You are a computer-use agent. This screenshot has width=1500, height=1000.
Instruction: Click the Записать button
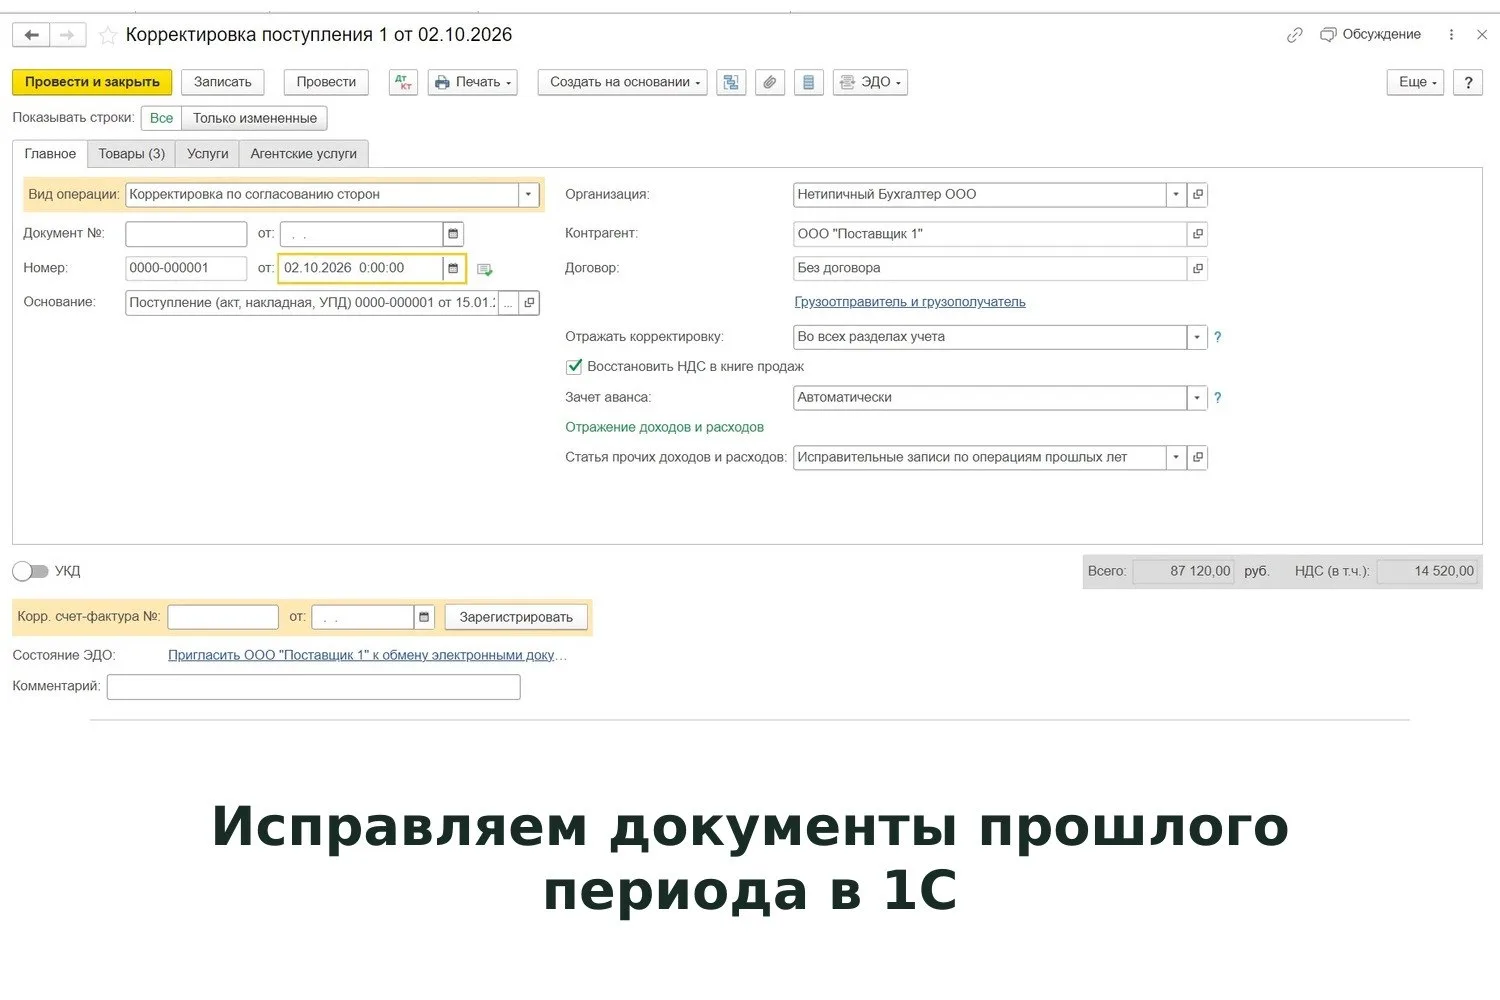[223, 82]
